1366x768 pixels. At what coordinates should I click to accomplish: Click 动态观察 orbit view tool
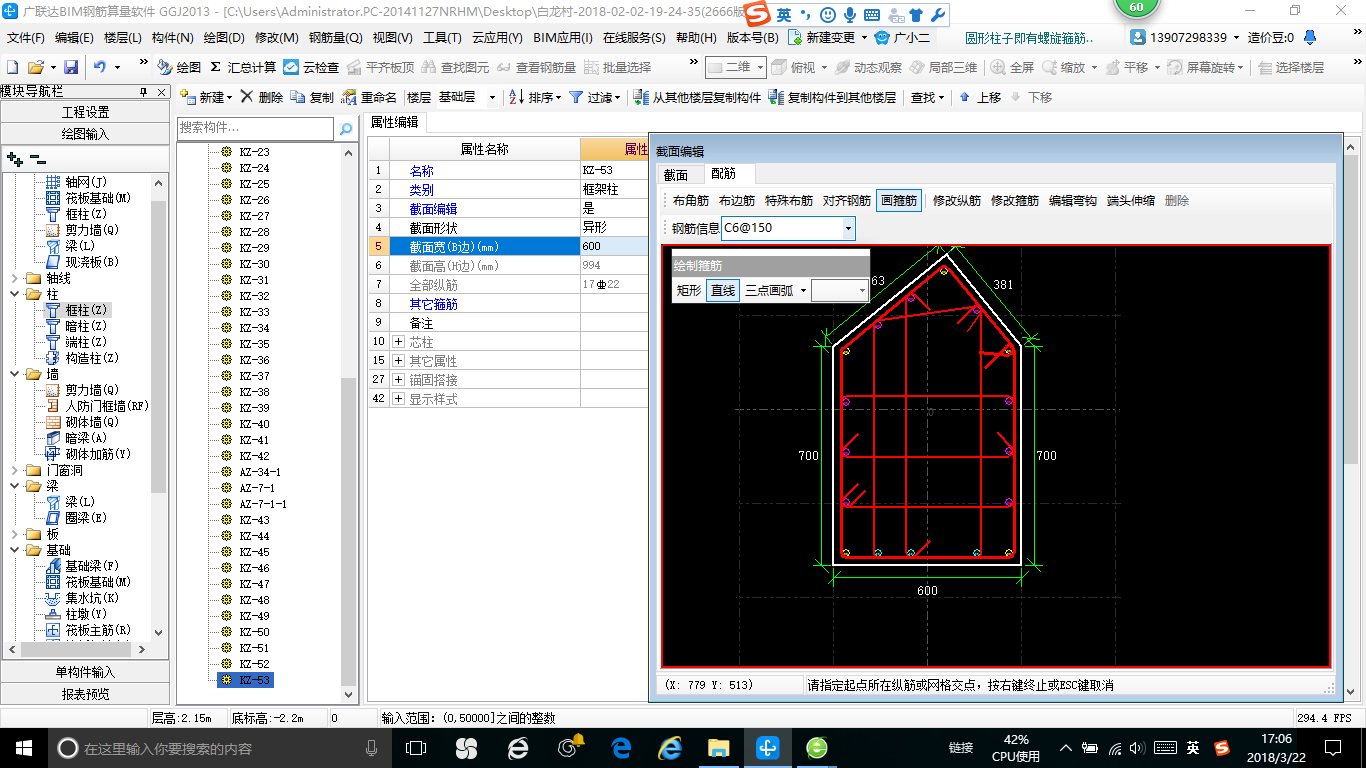pyautogui.click(x=868, y=67)
